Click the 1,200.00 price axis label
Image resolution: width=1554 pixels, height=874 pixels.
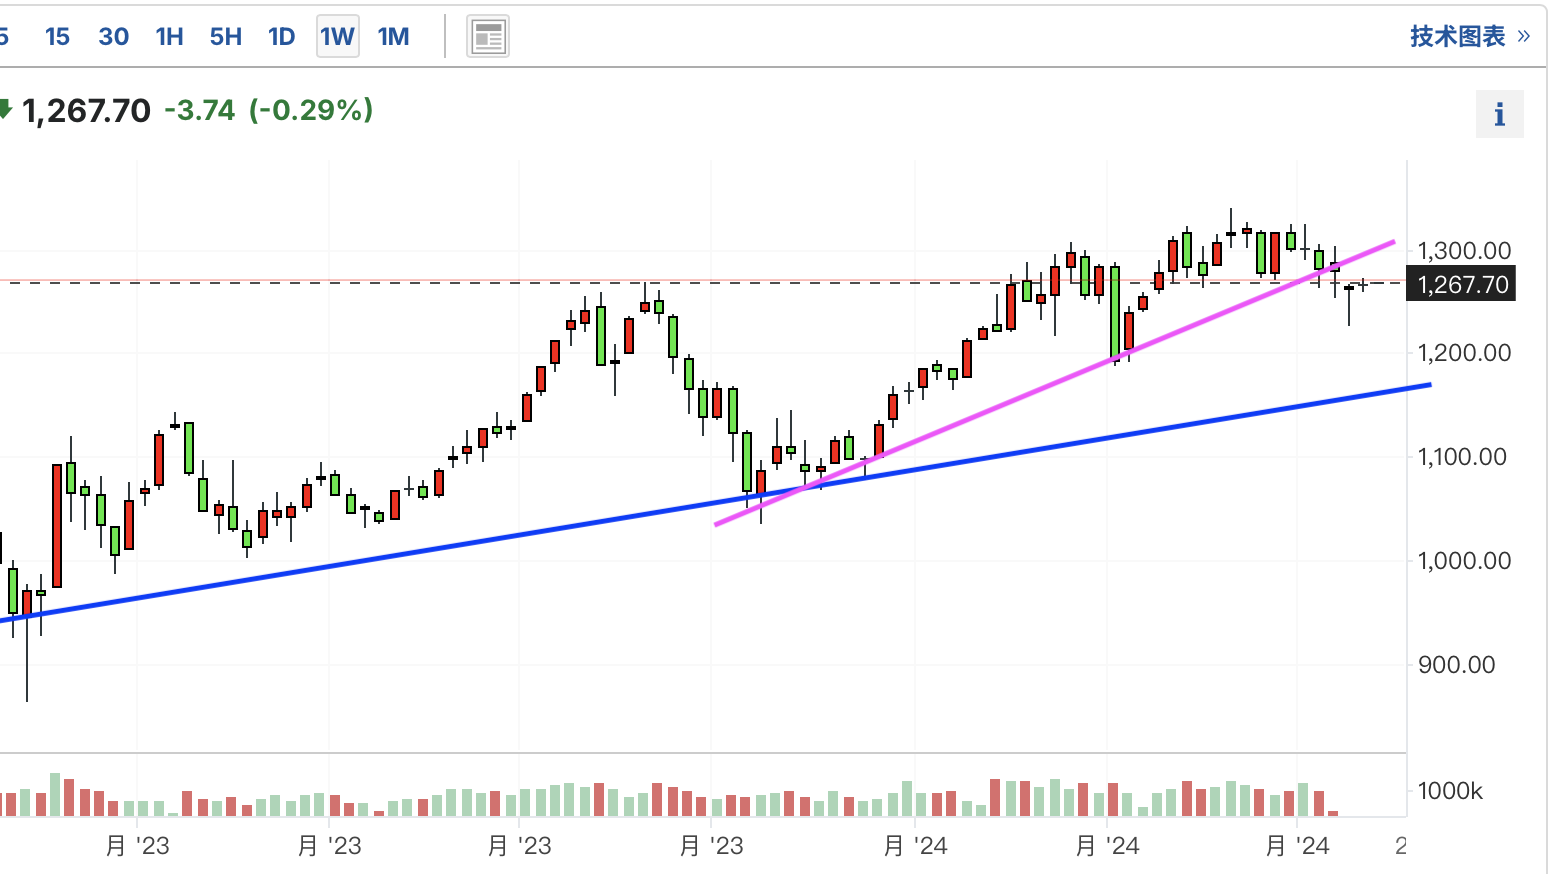pos(1464,352)
